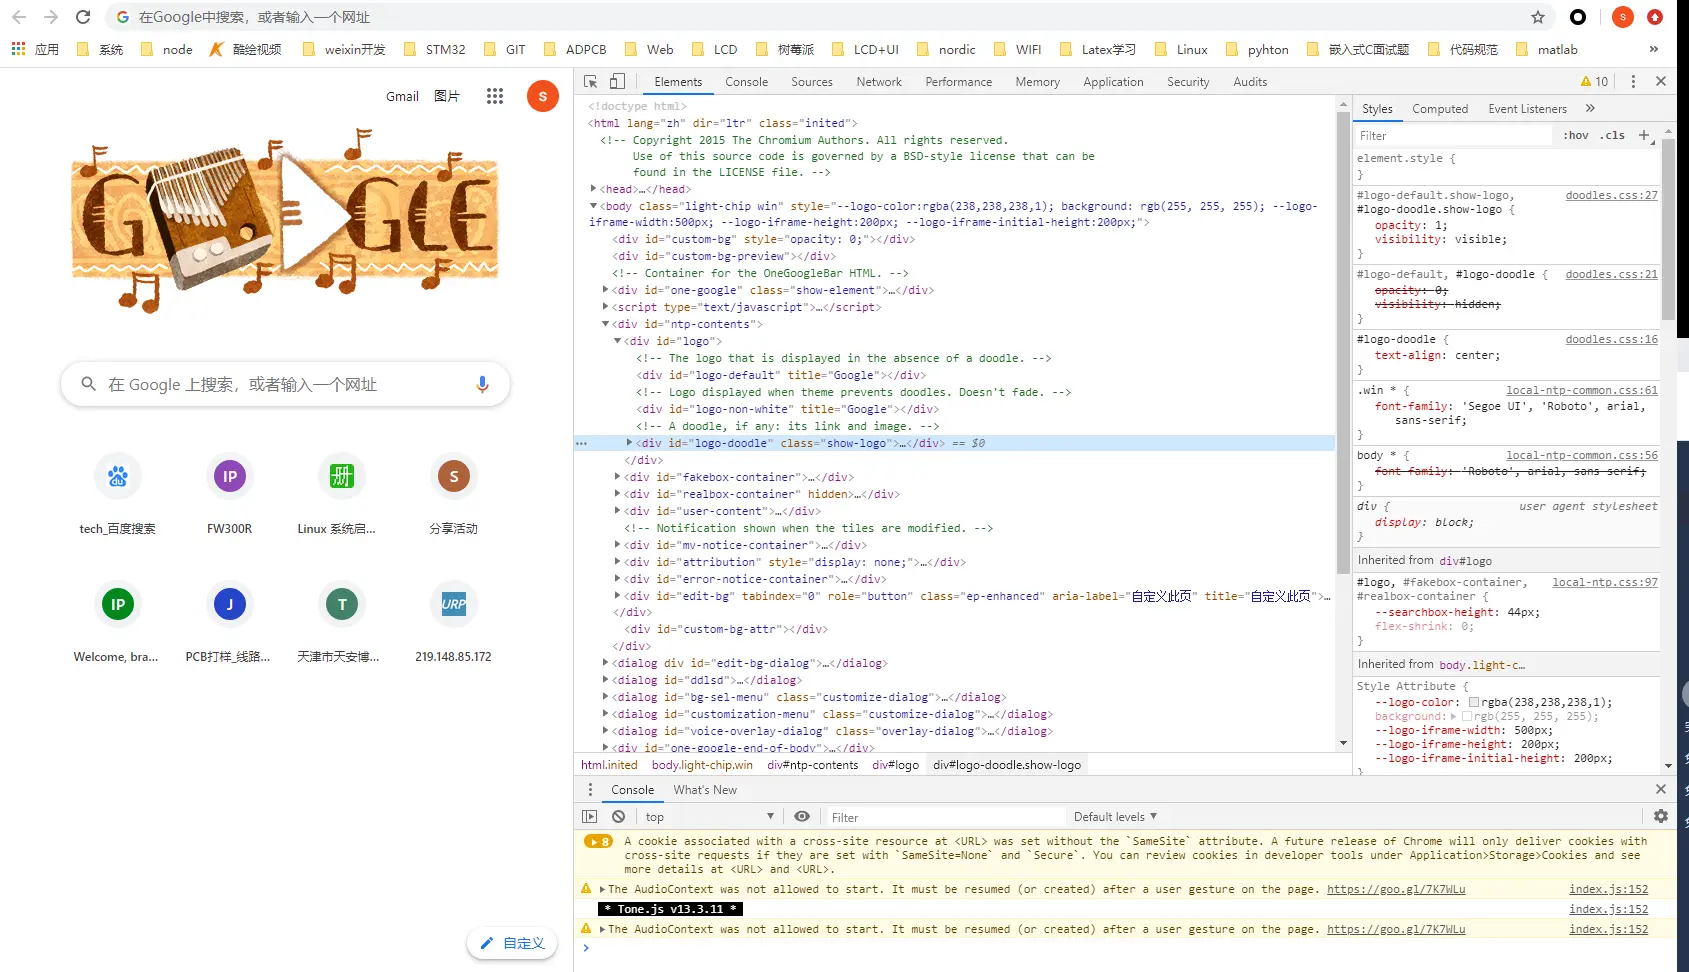Open the Default levels dropdown

(x=1115, y=817)
